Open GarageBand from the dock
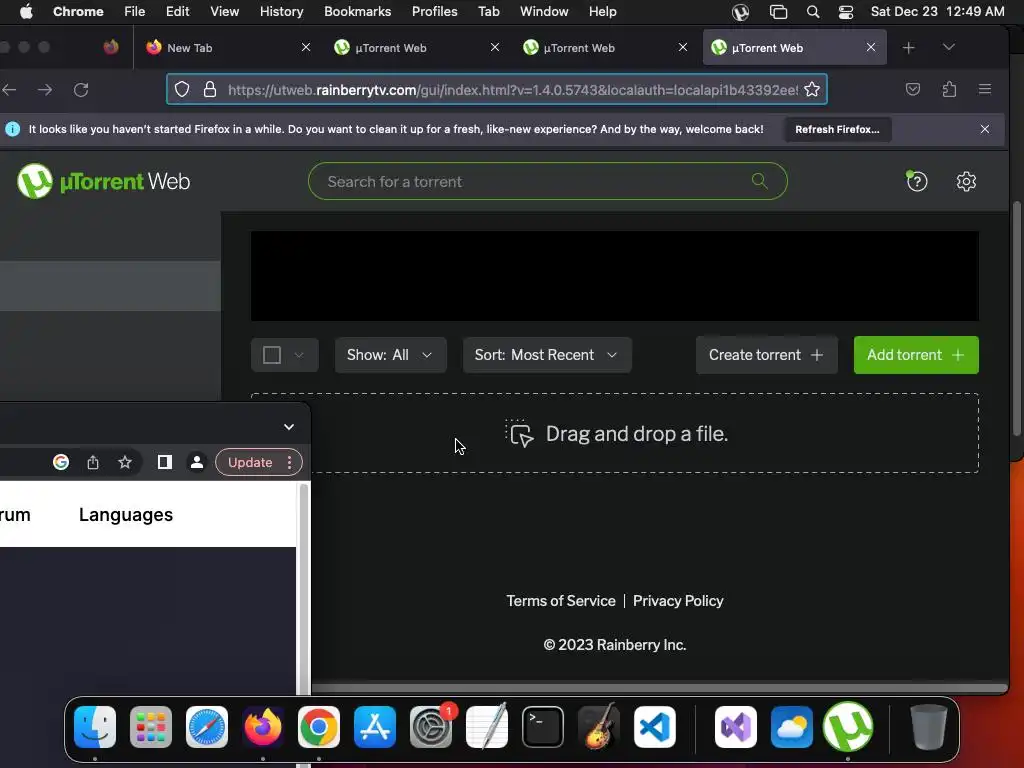Image resolution: width=1024 pixels, height=768 pixels. pos(599,727)
